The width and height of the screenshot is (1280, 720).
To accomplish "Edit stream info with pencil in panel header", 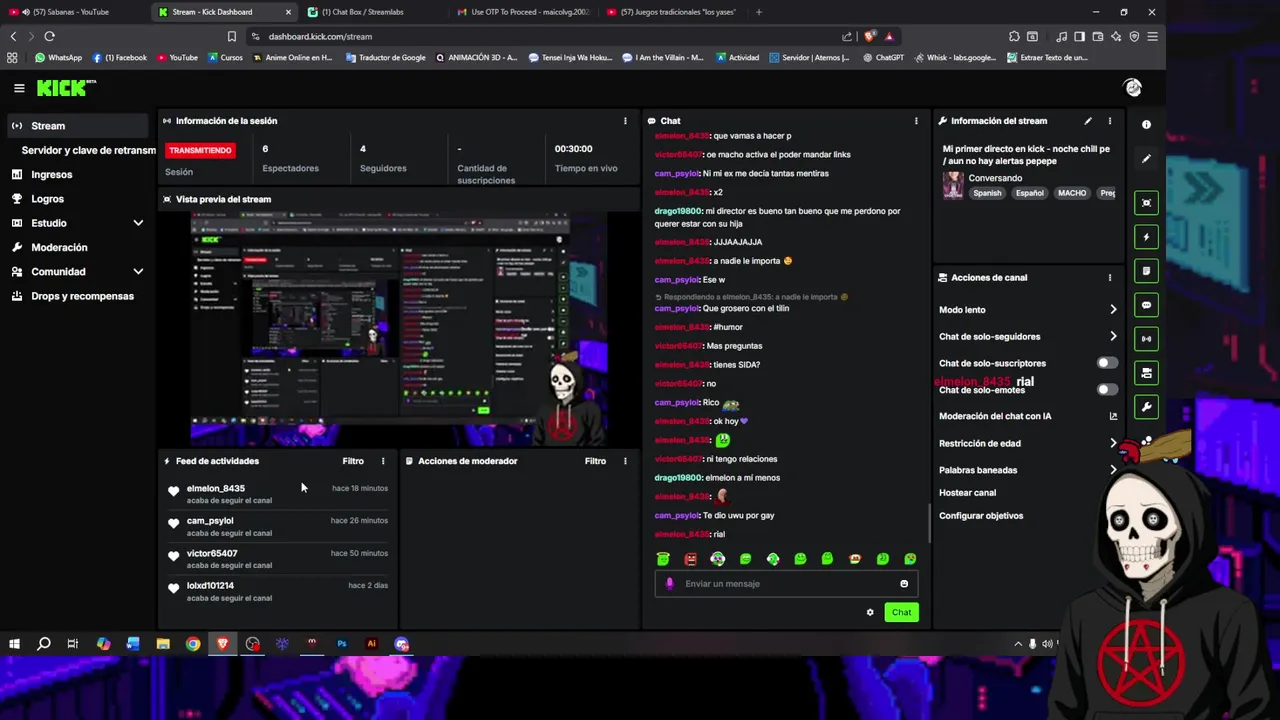I will [x=1088, y=121].
